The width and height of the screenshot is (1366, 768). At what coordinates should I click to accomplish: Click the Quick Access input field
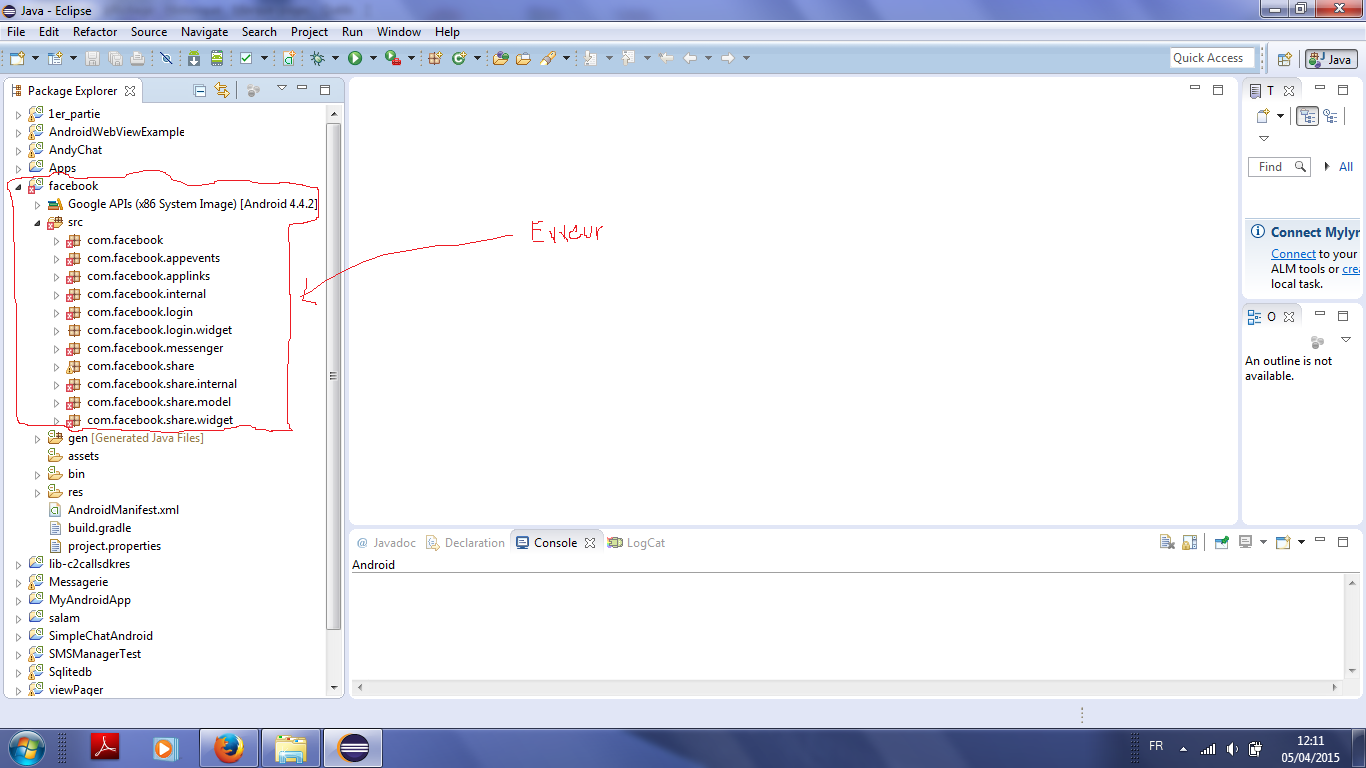pos(1212,58)
